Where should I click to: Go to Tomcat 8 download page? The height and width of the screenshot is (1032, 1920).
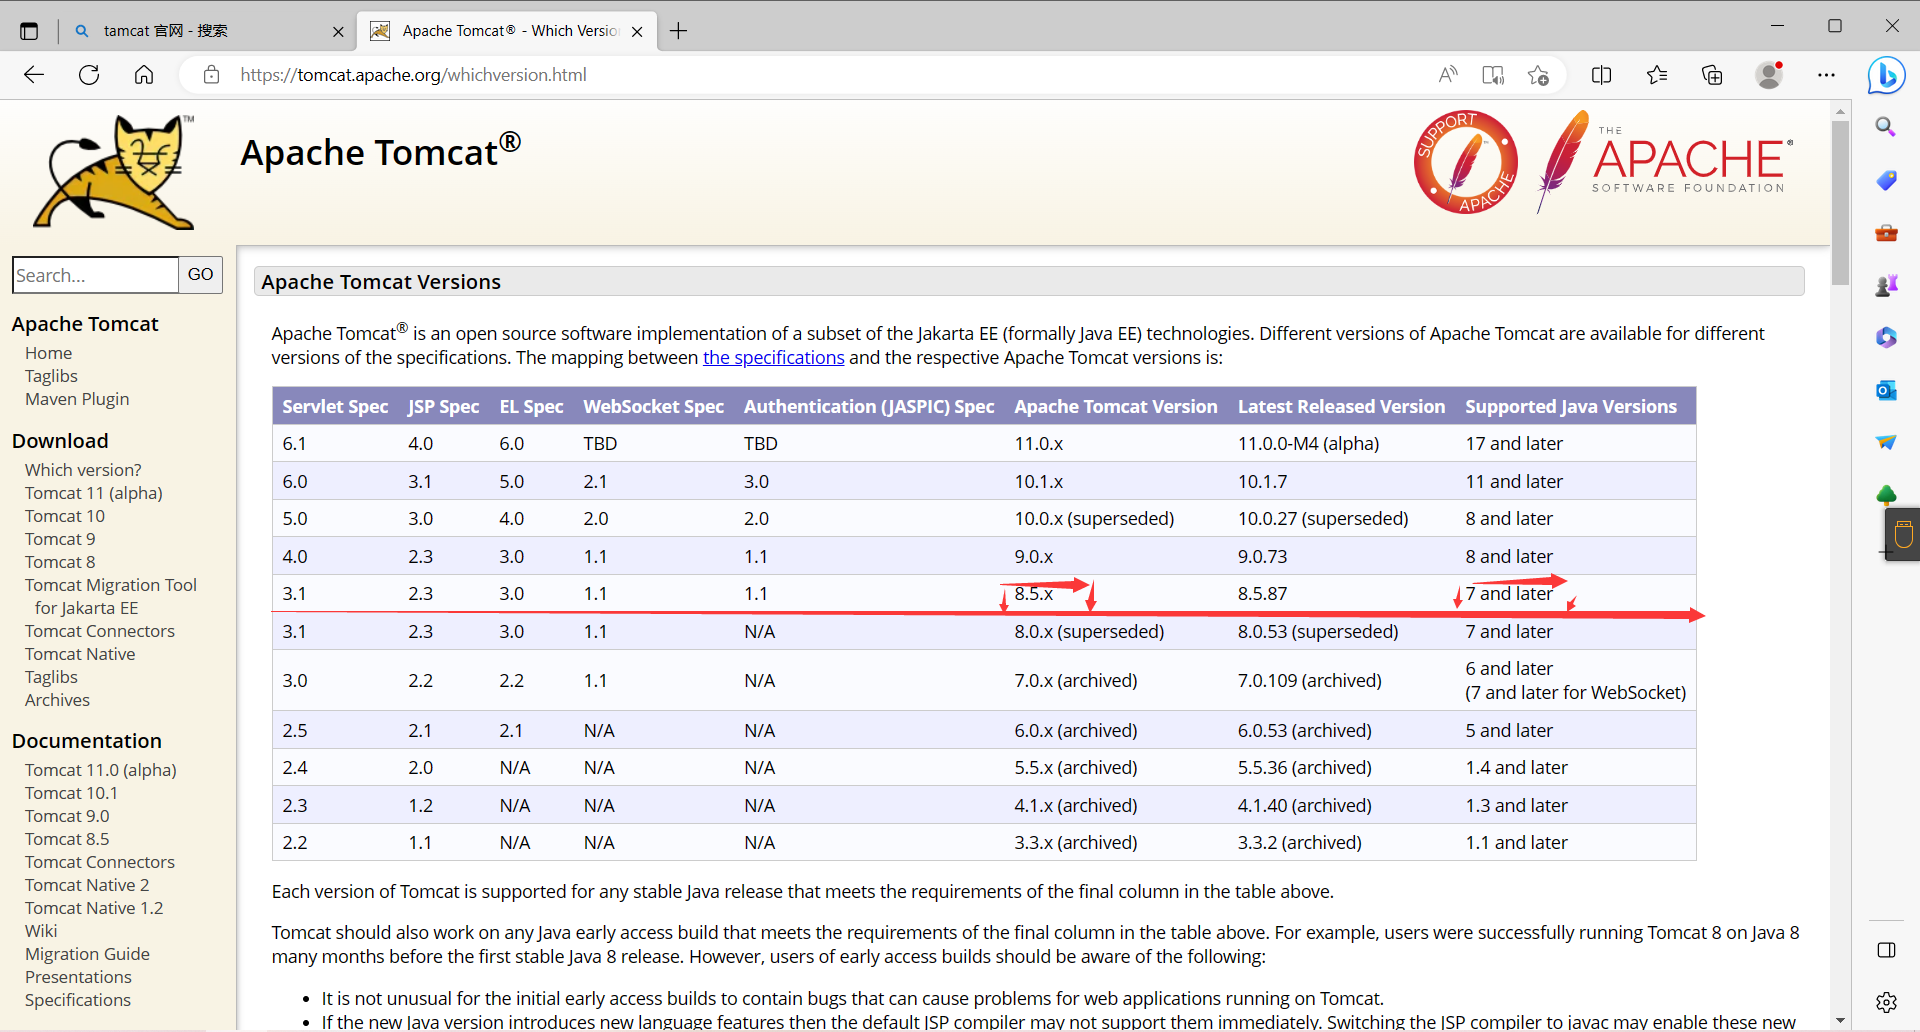[60, 562]
